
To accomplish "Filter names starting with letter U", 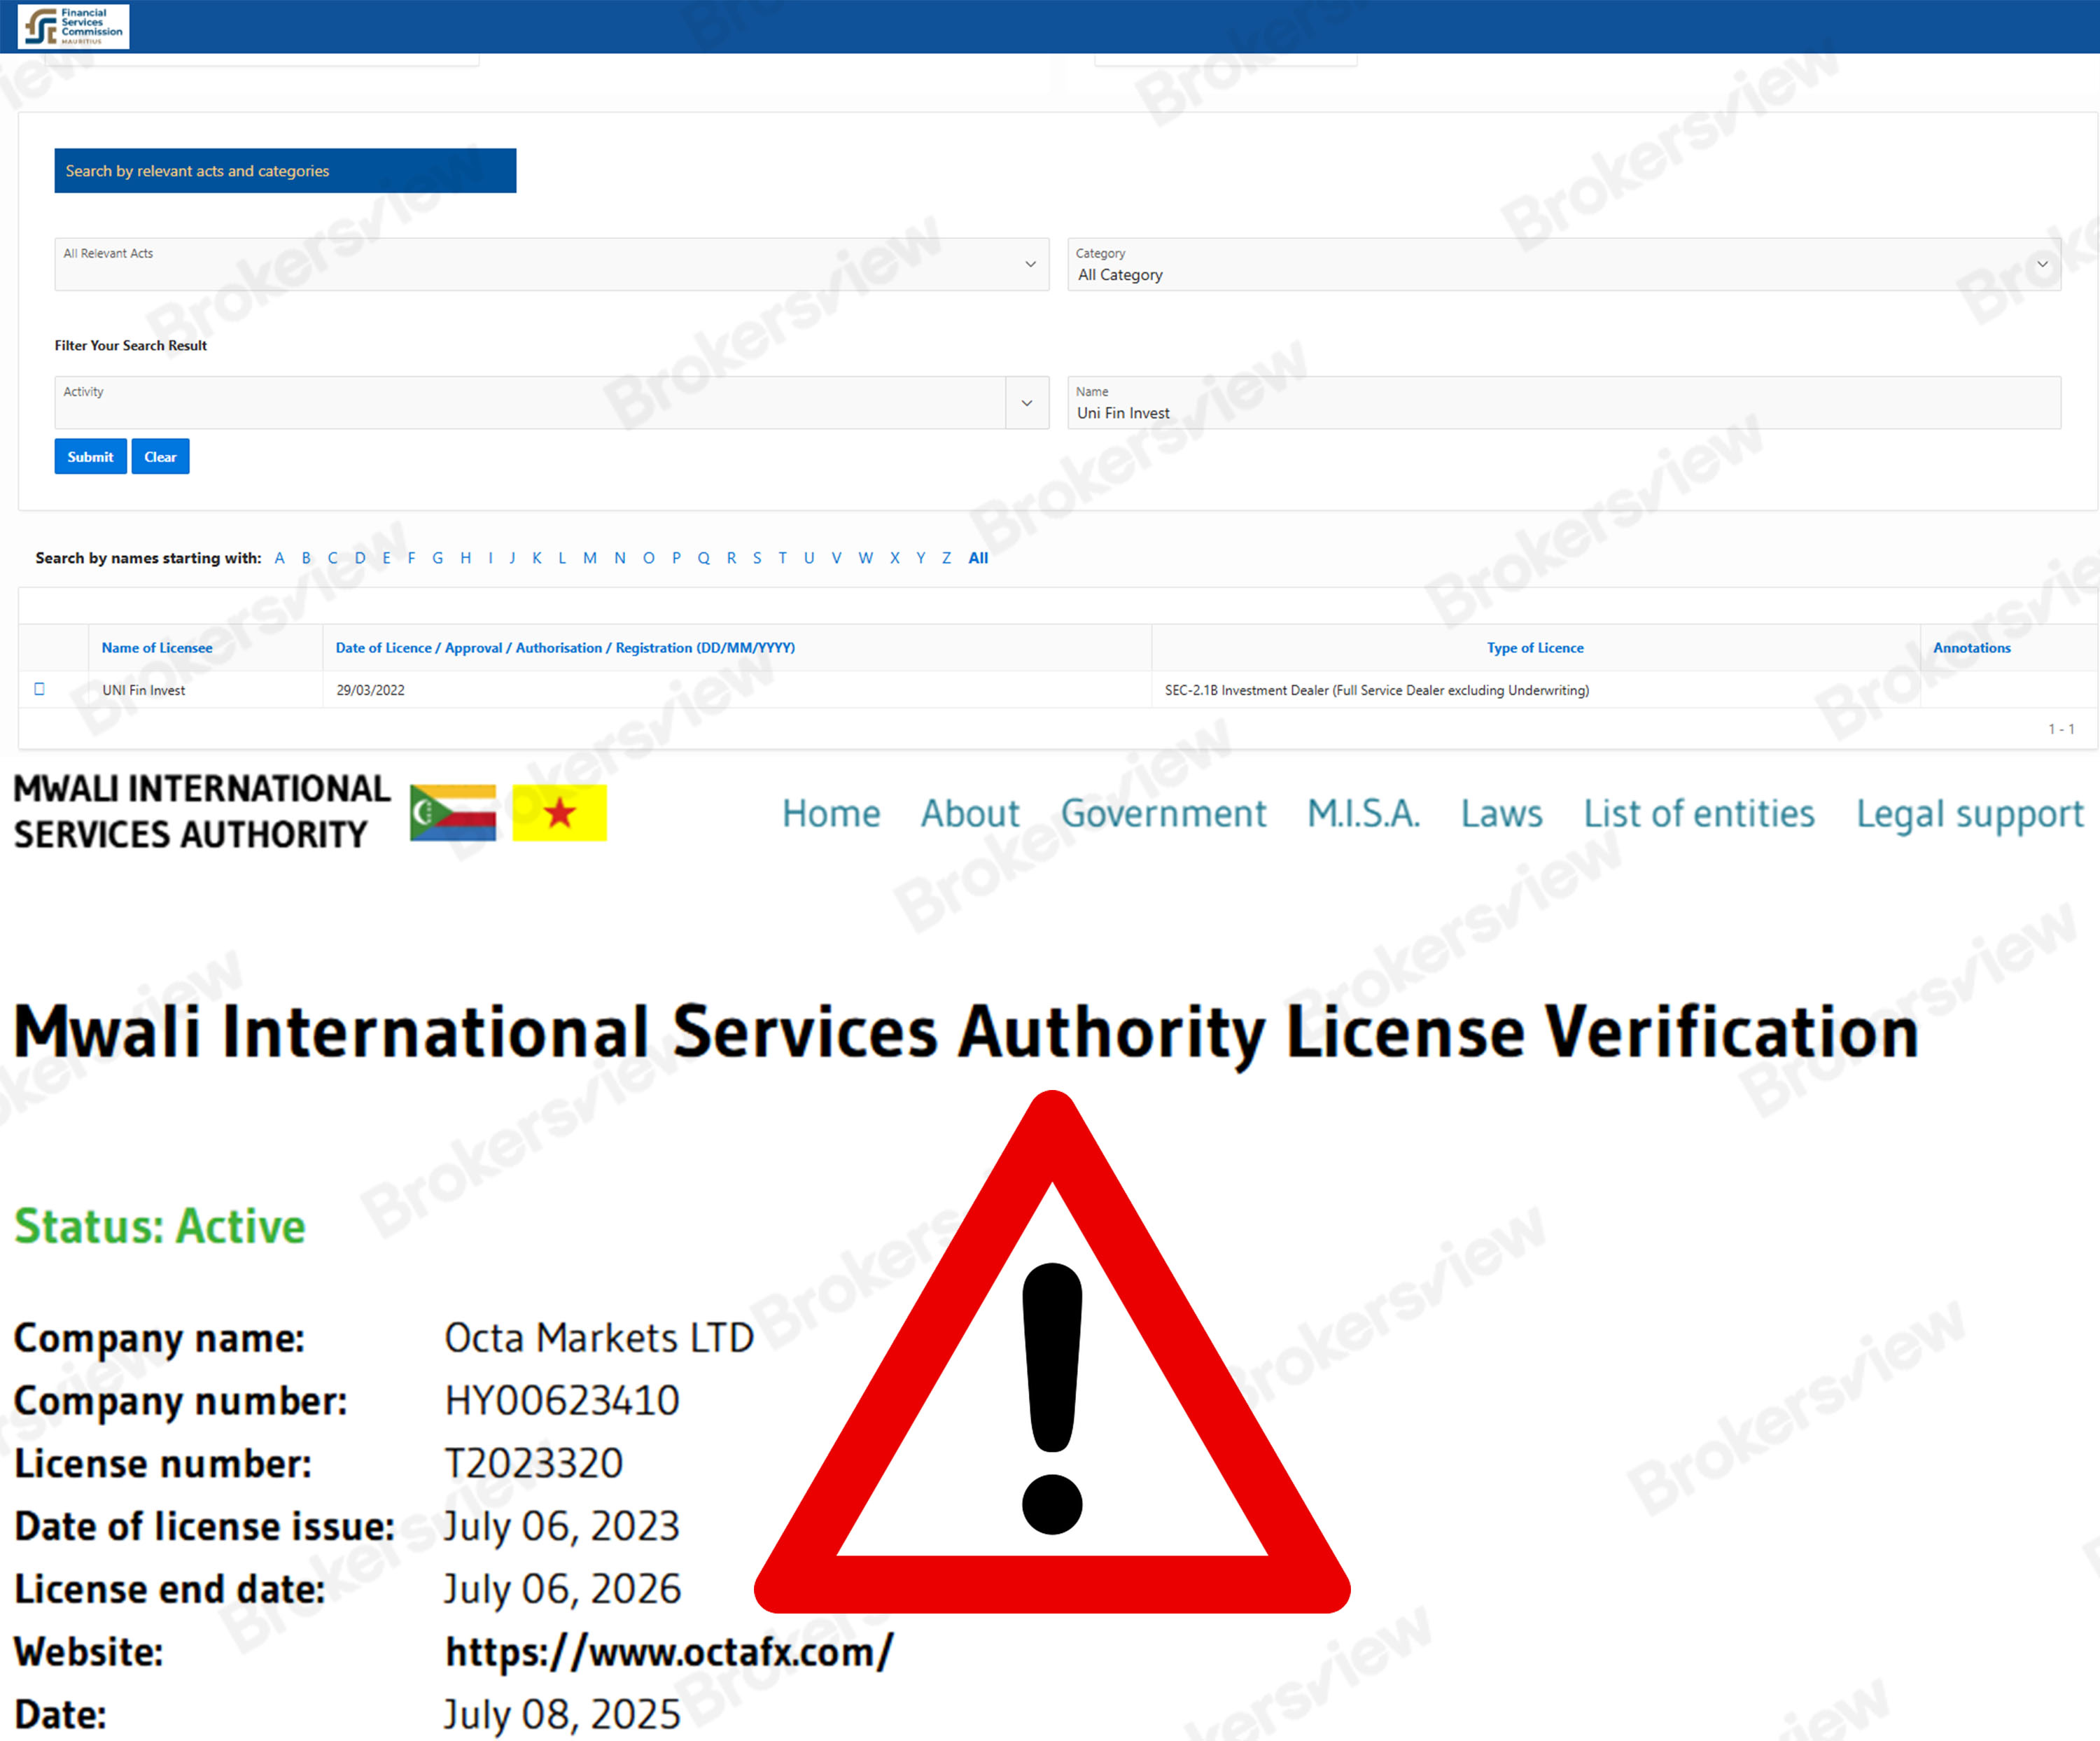I will click(x=809, y=558).
